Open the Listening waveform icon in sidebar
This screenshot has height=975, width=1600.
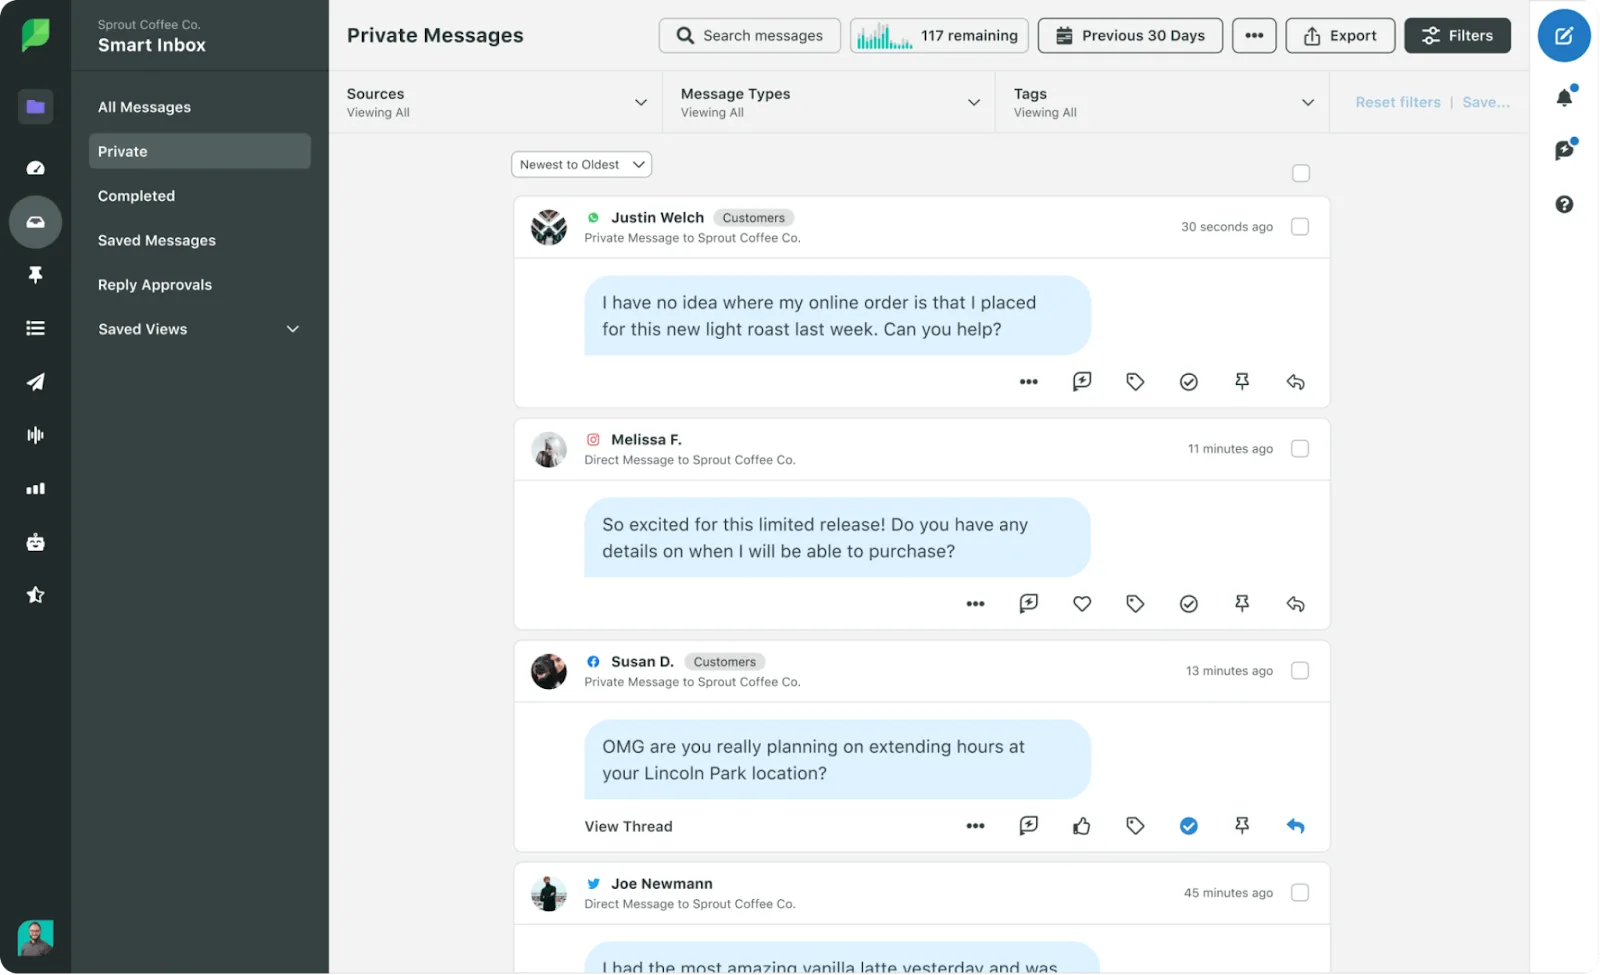(x=35, y=434)
